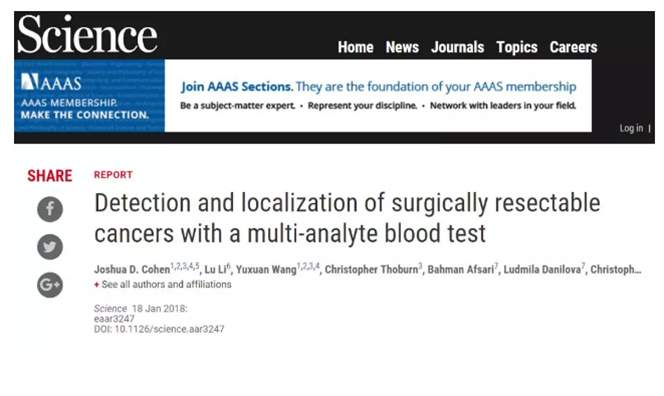Click author name Yuxuan Wang

pyautogui.click(x=266, y=269)
